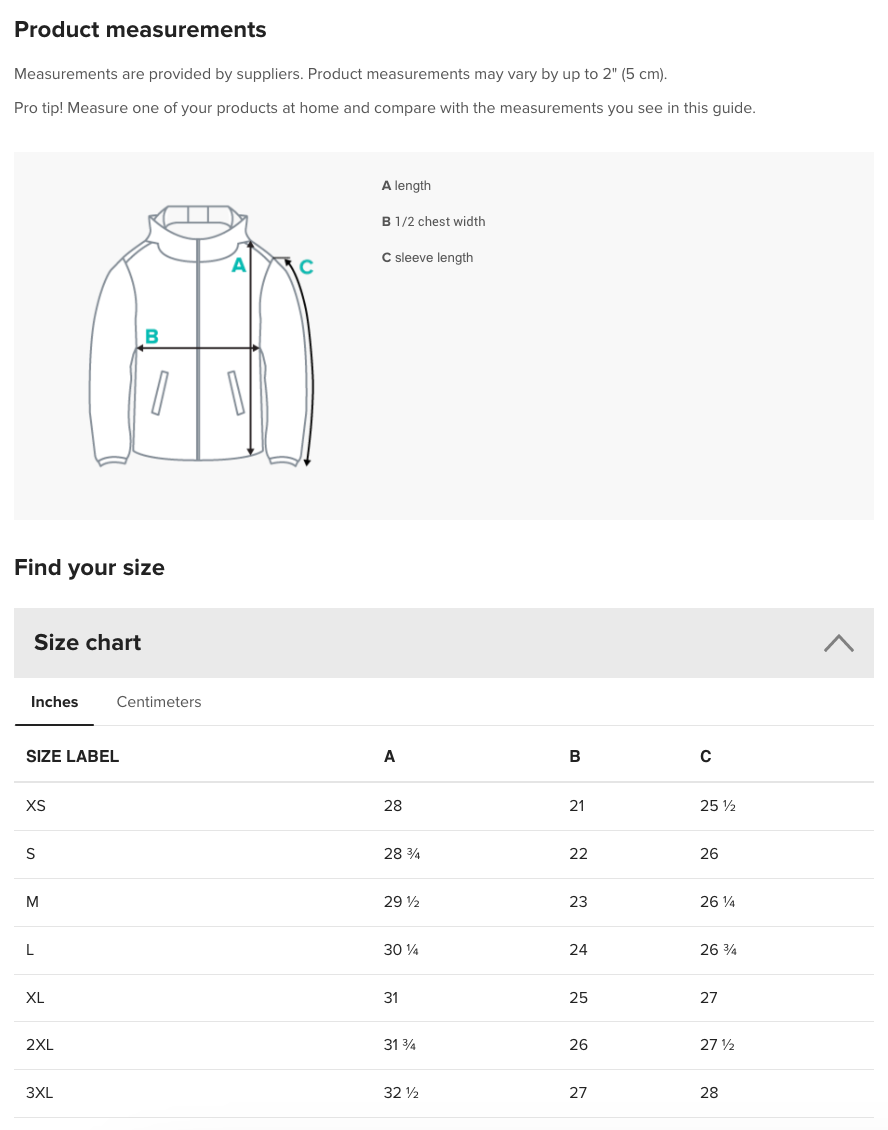Select the SIZE LABEL column header
This screenshot has height=1130, width=888.
coord(72,756)
